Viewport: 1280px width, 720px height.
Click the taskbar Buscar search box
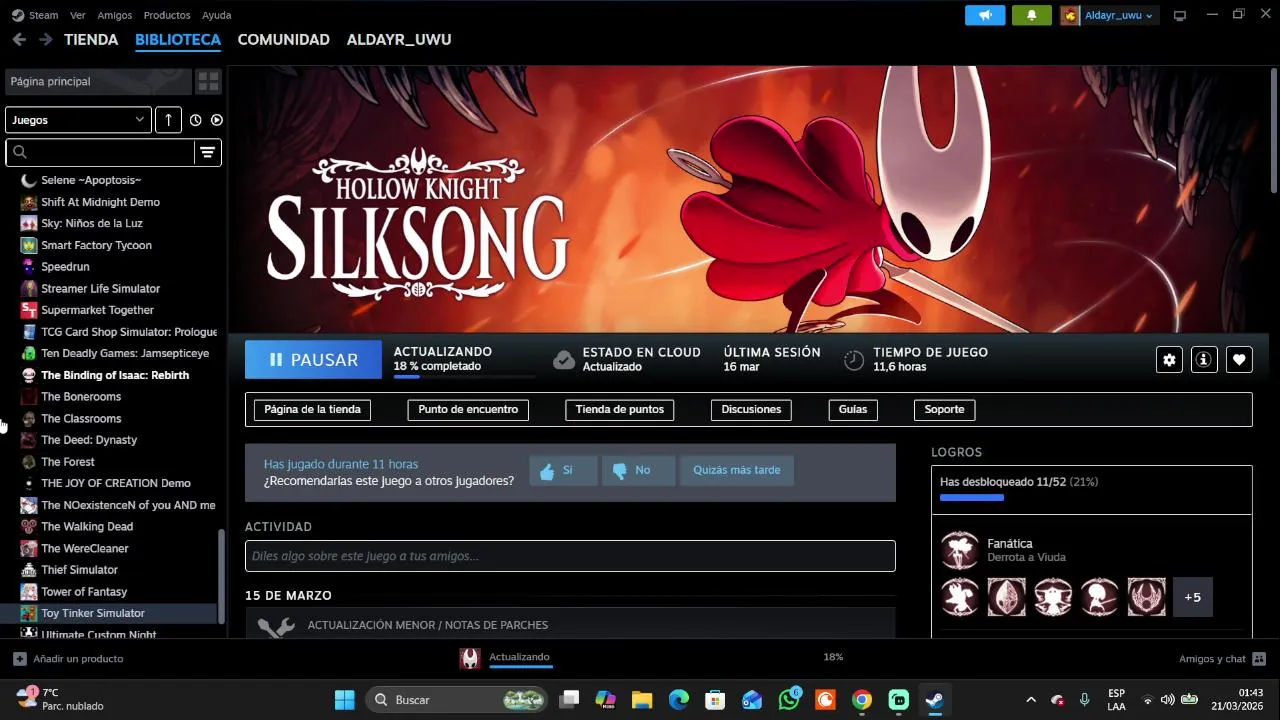click(457, 700)
